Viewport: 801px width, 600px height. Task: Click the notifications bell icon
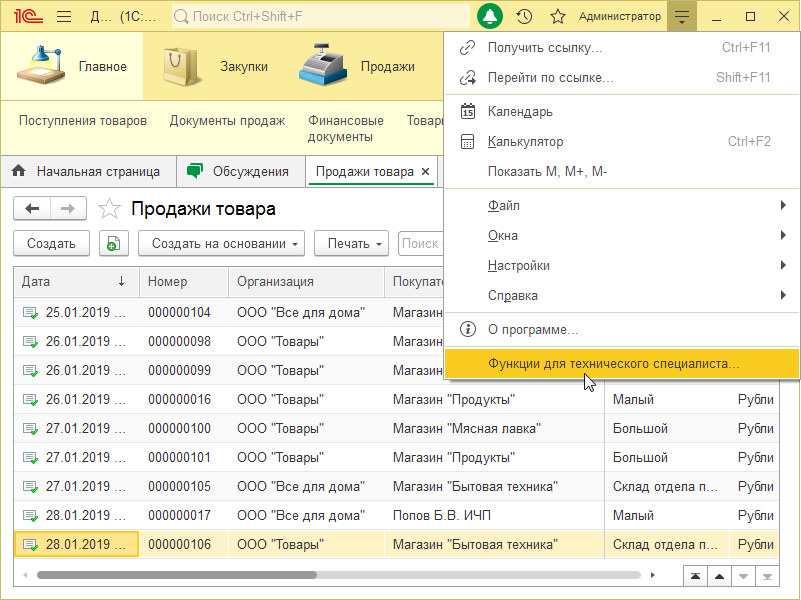[x=490, y=17]
